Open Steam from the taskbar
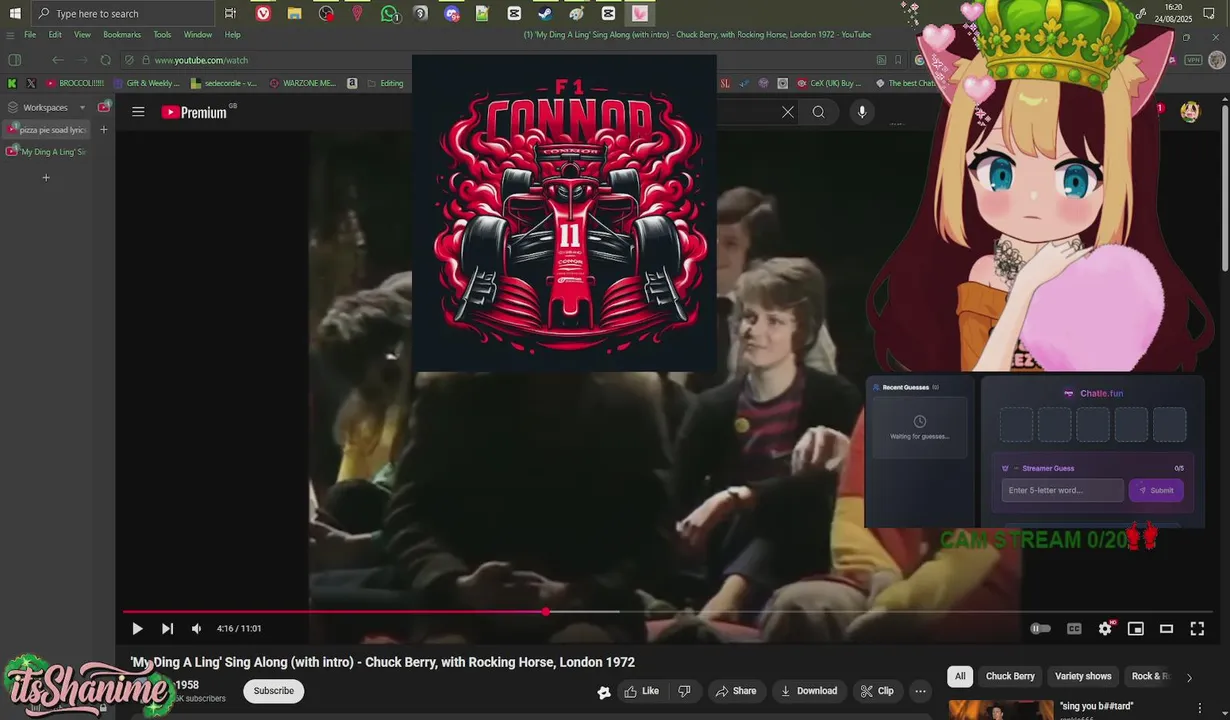The height and width of the screenshot is (720, 1230). (x=545, y=13)
